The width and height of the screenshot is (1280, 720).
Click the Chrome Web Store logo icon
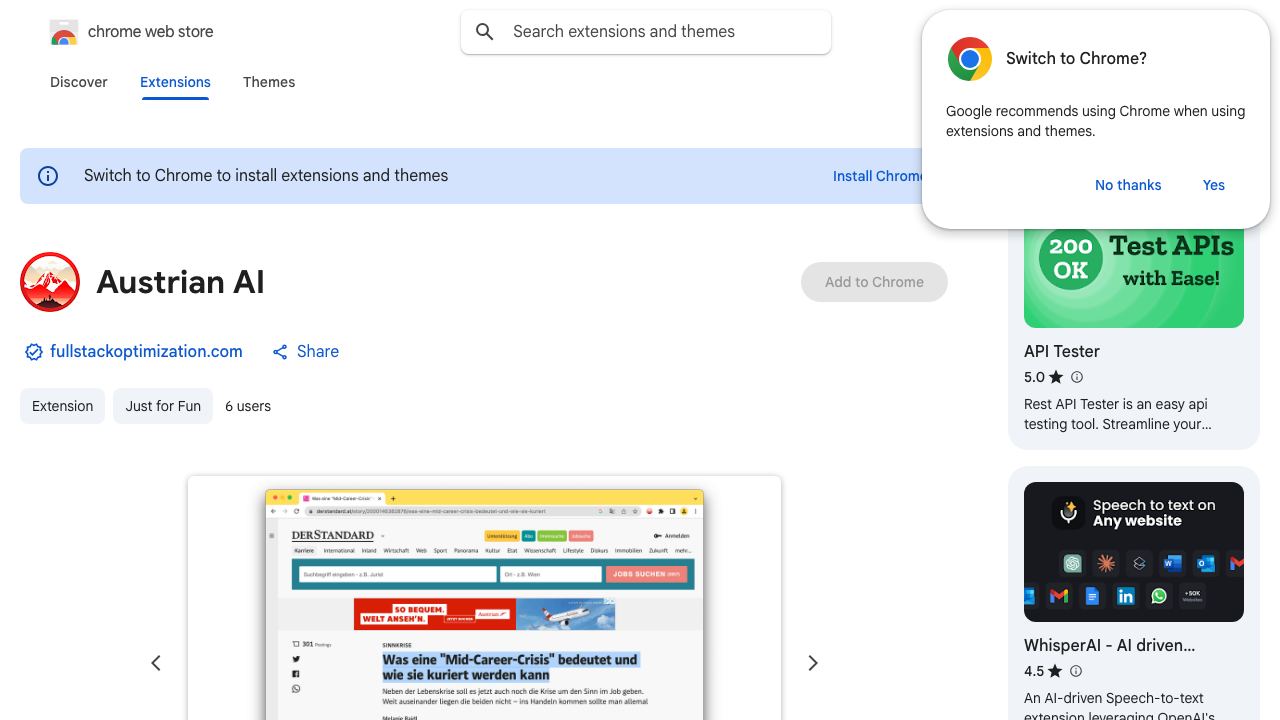pyautogui.click(x=64, y=32)
